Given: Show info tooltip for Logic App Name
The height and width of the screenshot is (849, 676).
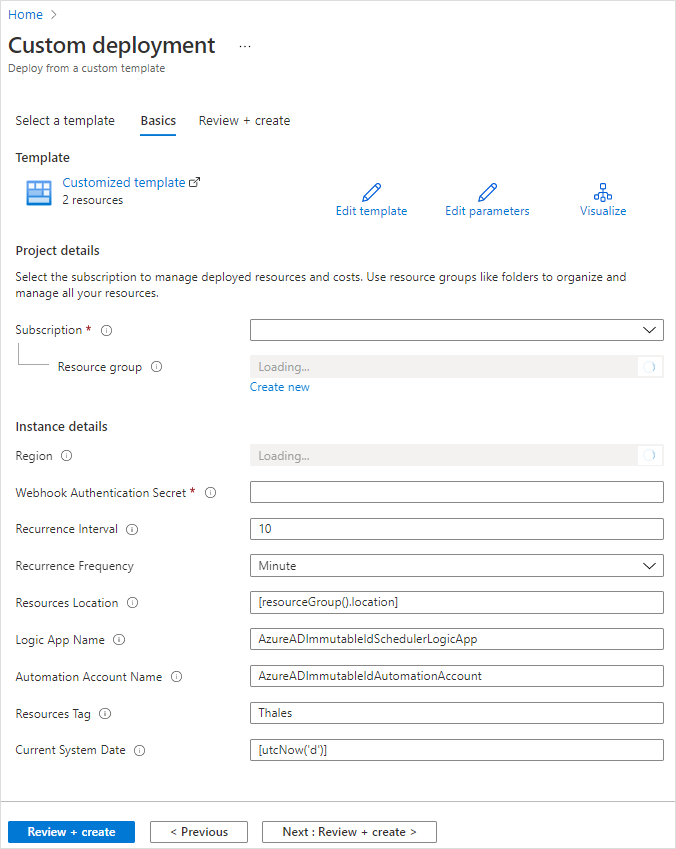Looking at the screenshot, I should (x=120, y=640).
